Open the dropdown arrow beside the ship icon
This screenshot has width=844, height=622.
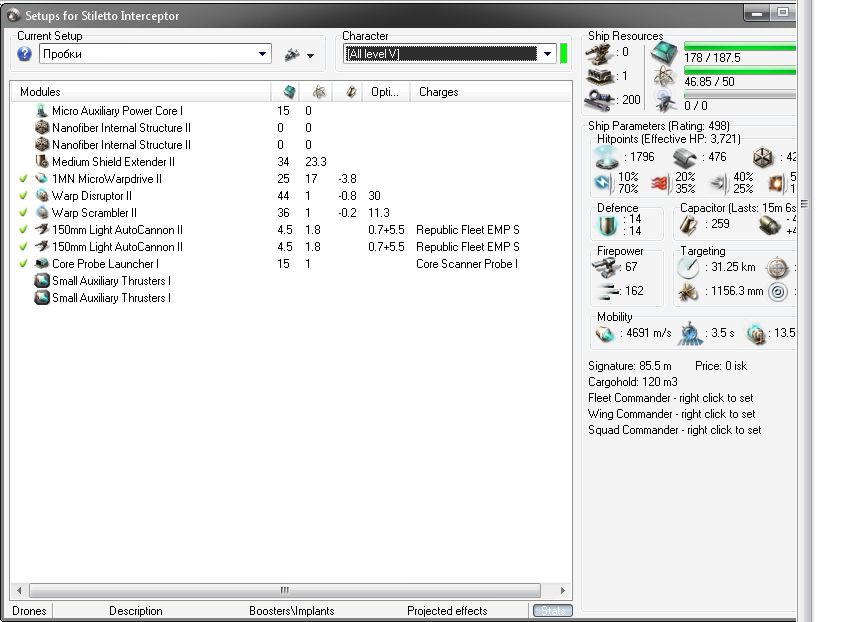[311, 55]
